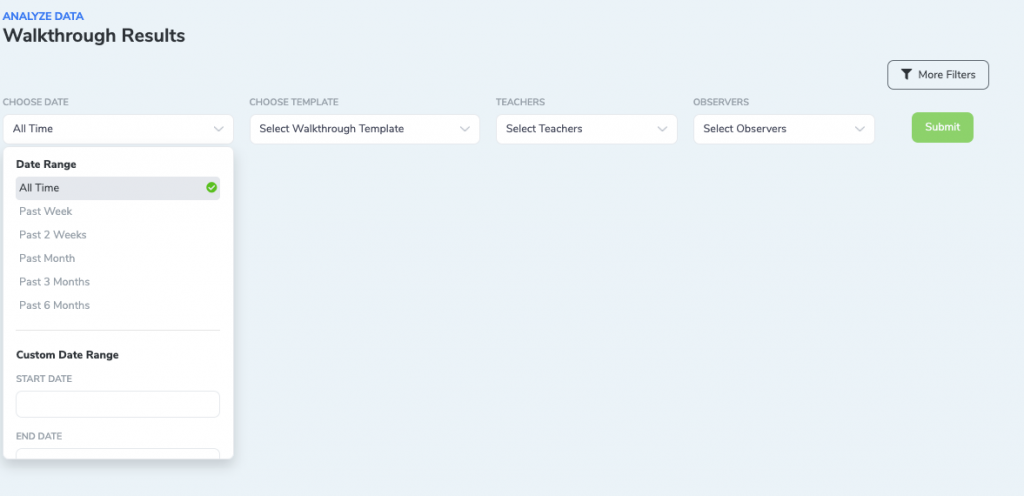
Task: Click the chevron in the Teachers dropdown
Action: pos(662,129)
